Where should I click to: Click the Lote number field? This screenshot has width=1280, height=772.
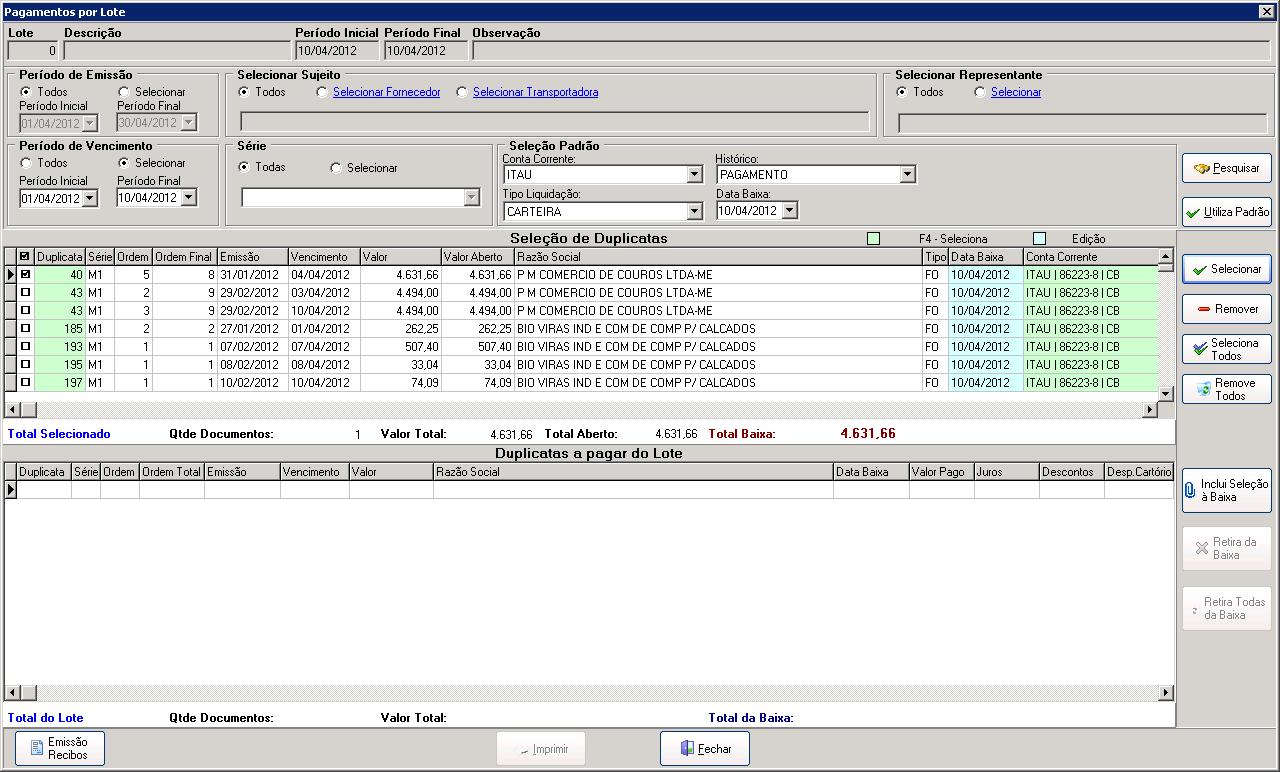point(33,50)
